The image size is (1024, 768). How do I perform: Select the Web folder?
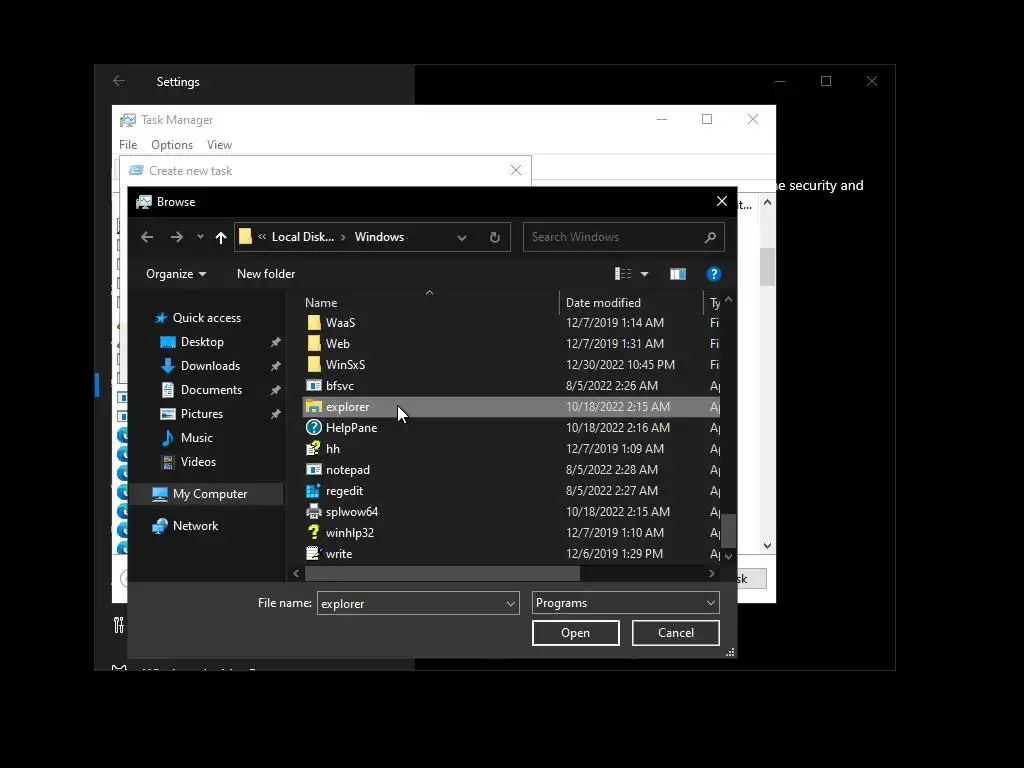coord(338,344)
